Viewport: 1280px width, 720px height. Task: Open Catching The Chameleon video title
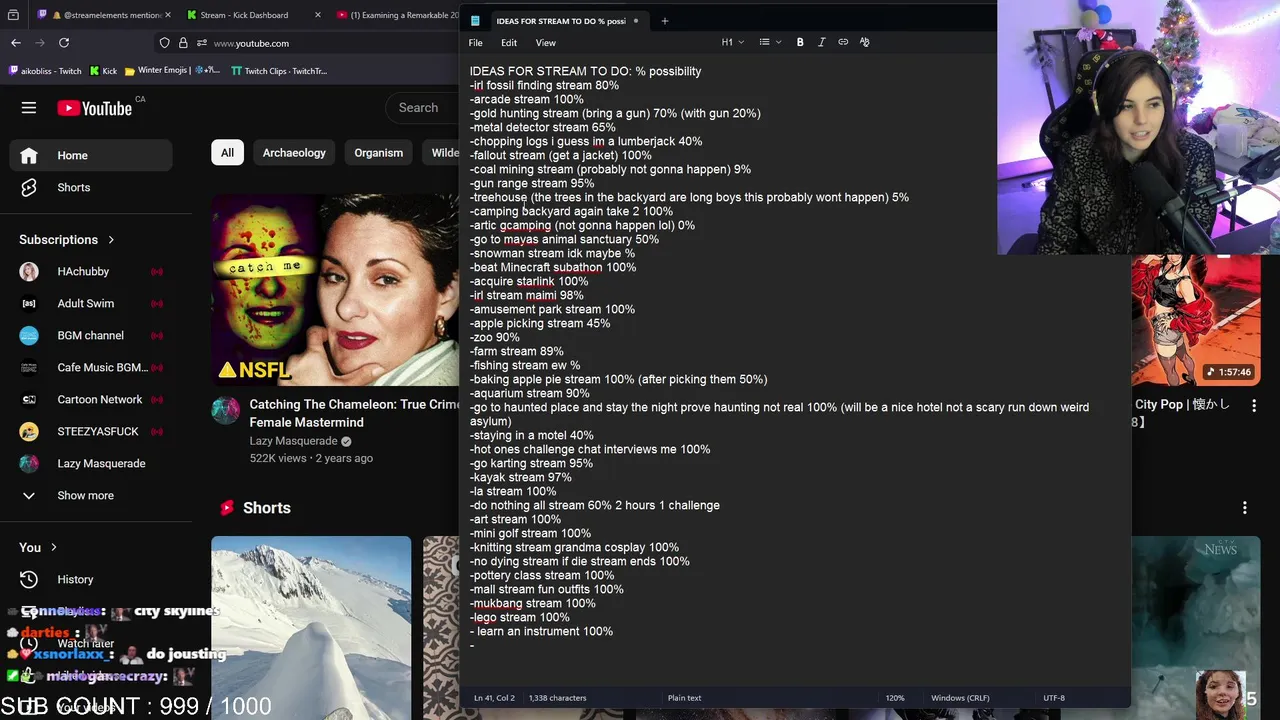coord(354,413)
